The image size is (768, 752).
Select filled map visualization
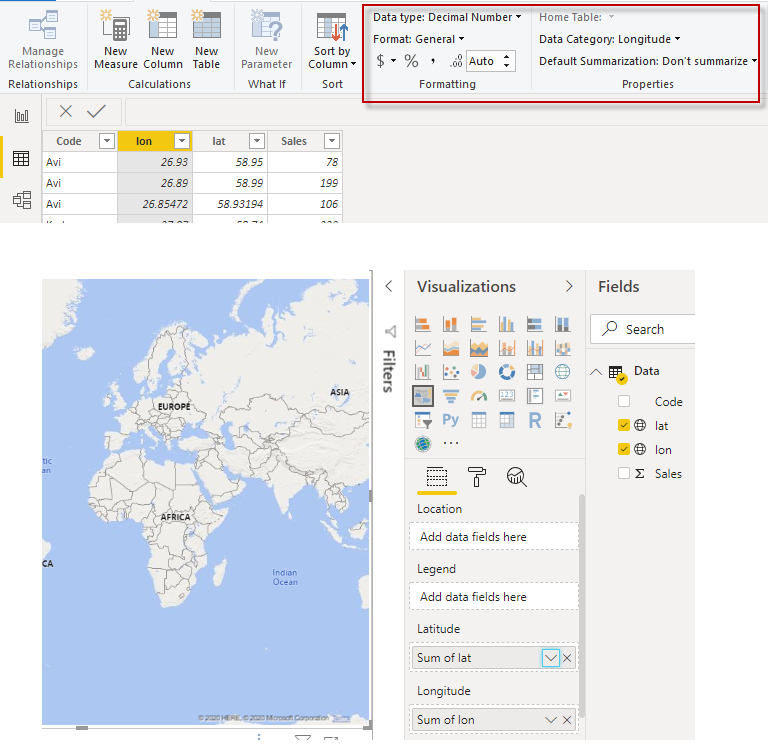pyautogui.click(x=423, y=396)
